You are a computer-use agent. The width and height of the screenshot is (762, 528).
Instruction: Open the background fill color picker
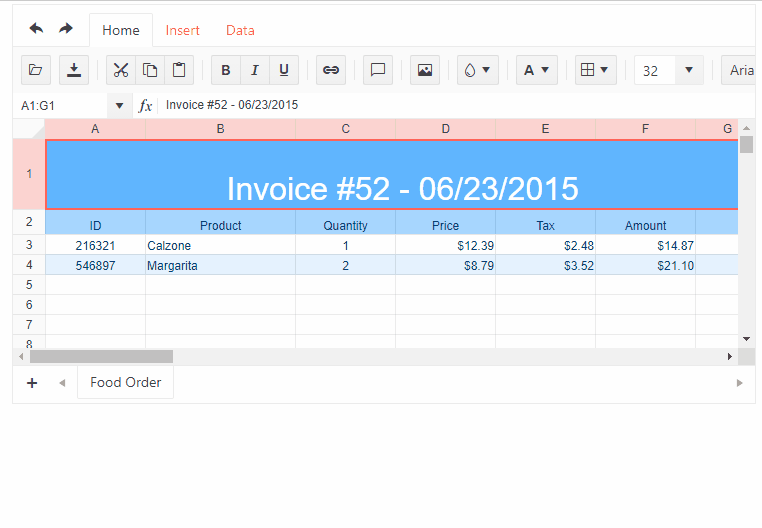(x=477, y=70)
